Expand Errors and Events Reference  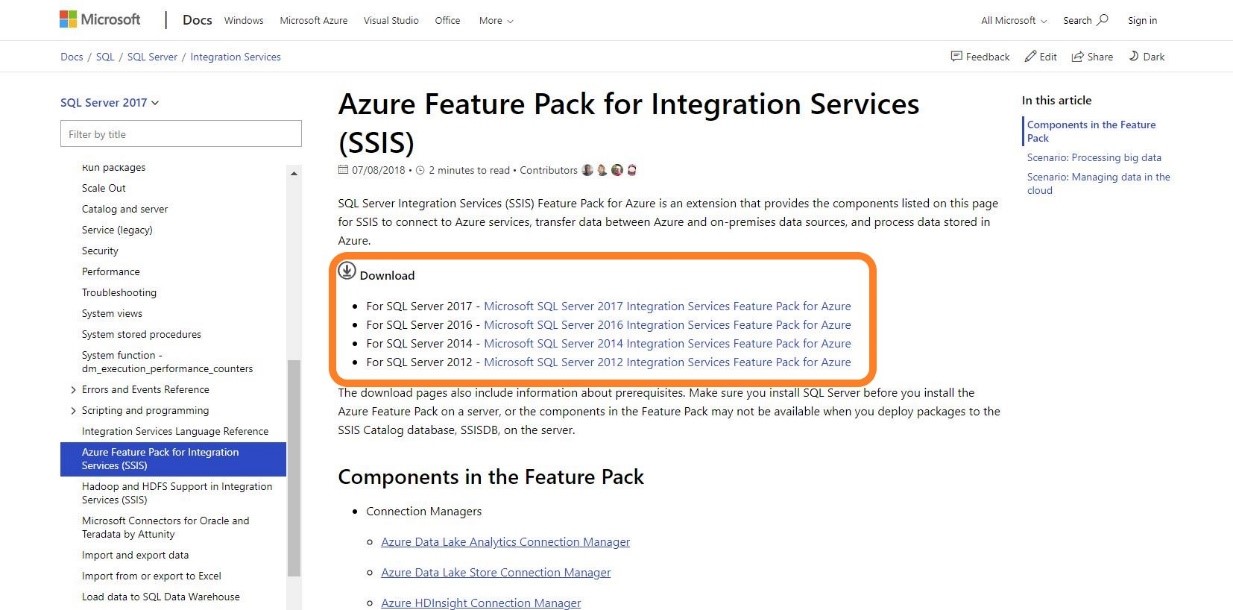coord(73,390)
